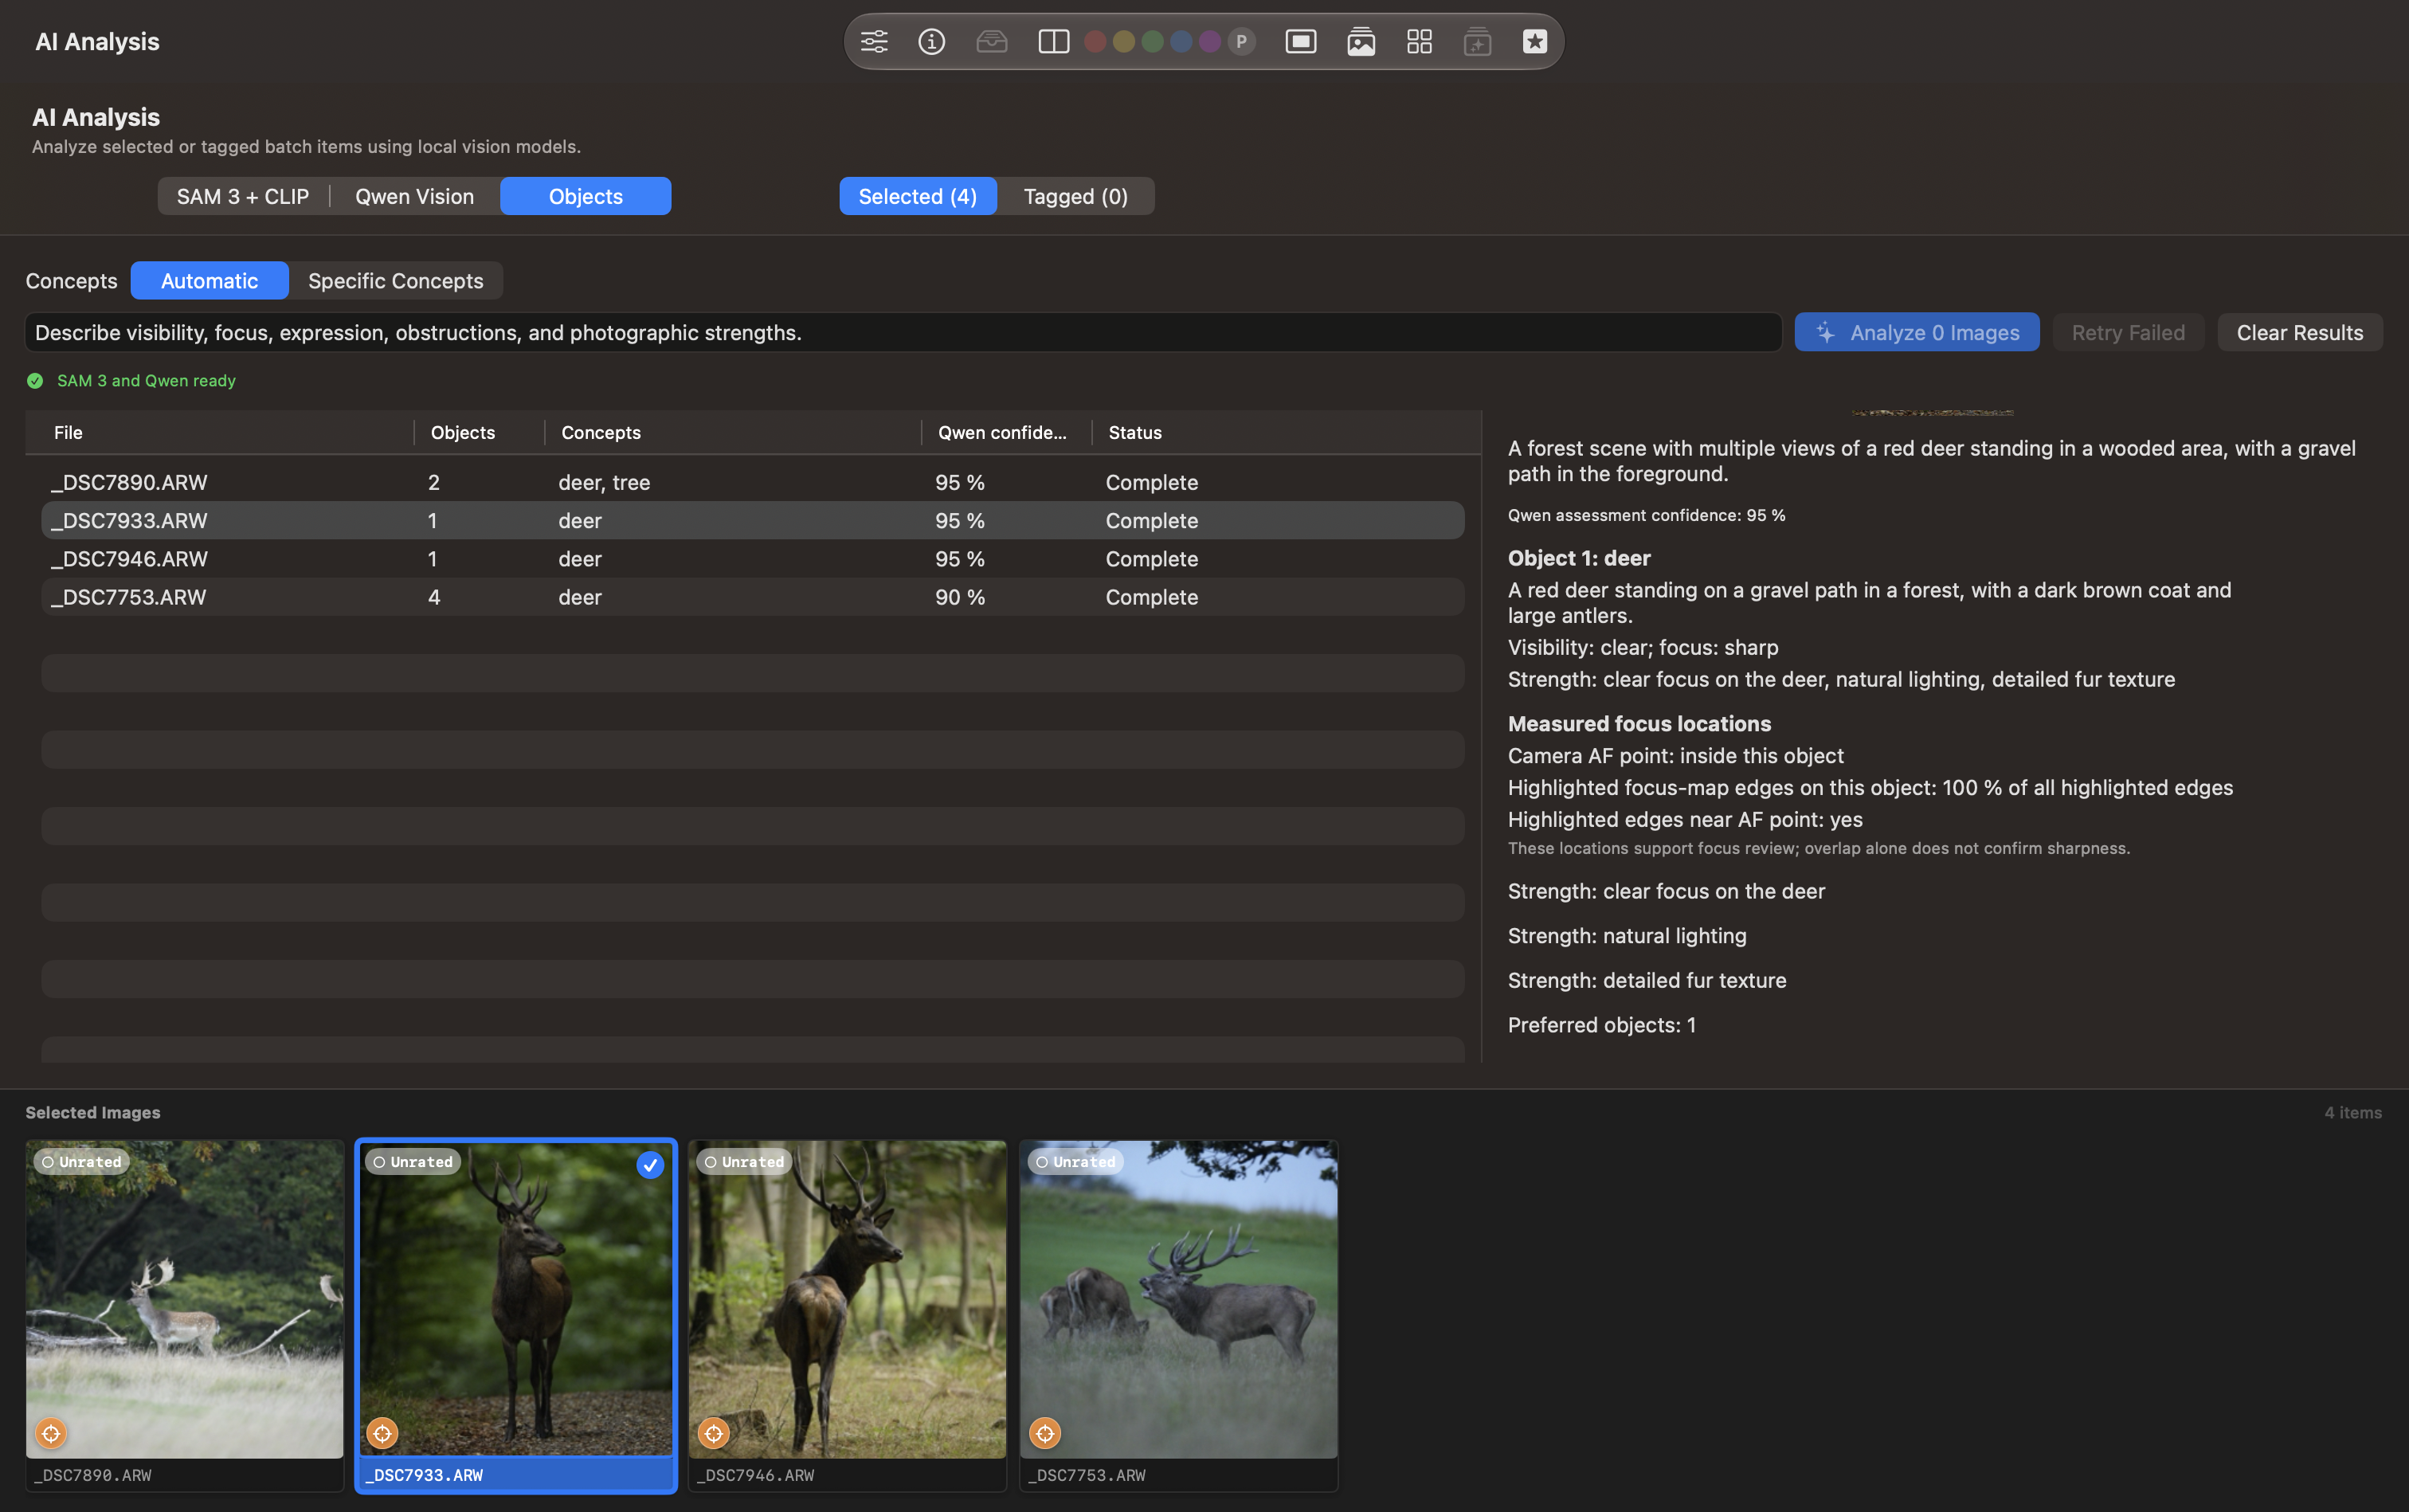Switch to grid view icon
This screenshot has width=2409, height=1512.
pos(1419,41)
